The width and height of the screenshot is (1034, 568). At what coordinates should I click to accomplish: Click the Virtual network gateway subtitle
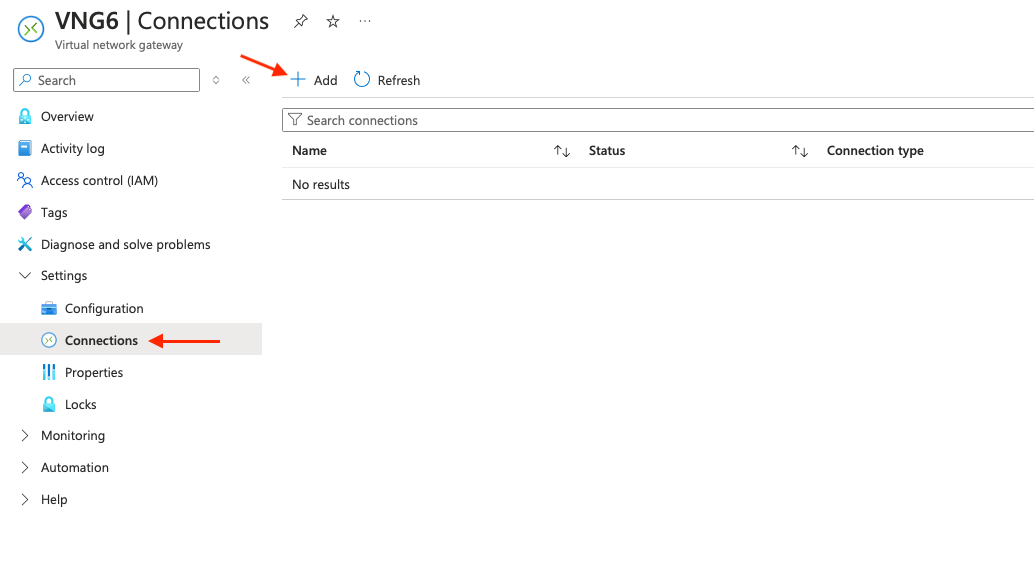119,45
